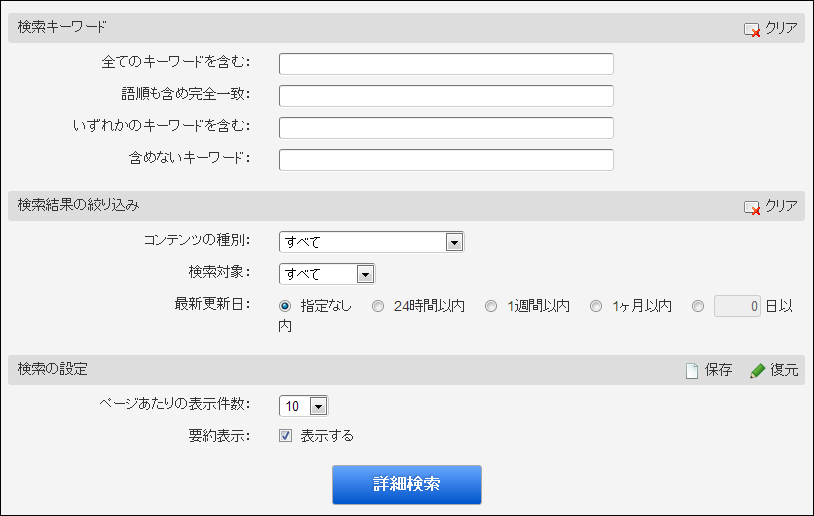Open the 検索対象 dropdown
The image size is (814, 516).
pyautogui.click(x=327, y=274)
